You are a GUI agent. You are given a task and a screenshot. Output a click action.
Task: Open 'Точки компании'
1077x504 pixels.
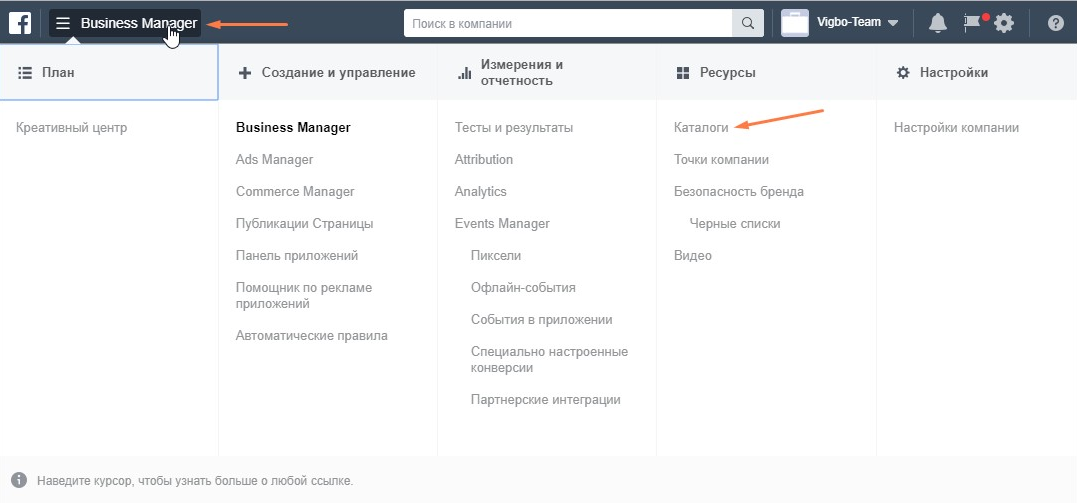[x=721, y=159]
